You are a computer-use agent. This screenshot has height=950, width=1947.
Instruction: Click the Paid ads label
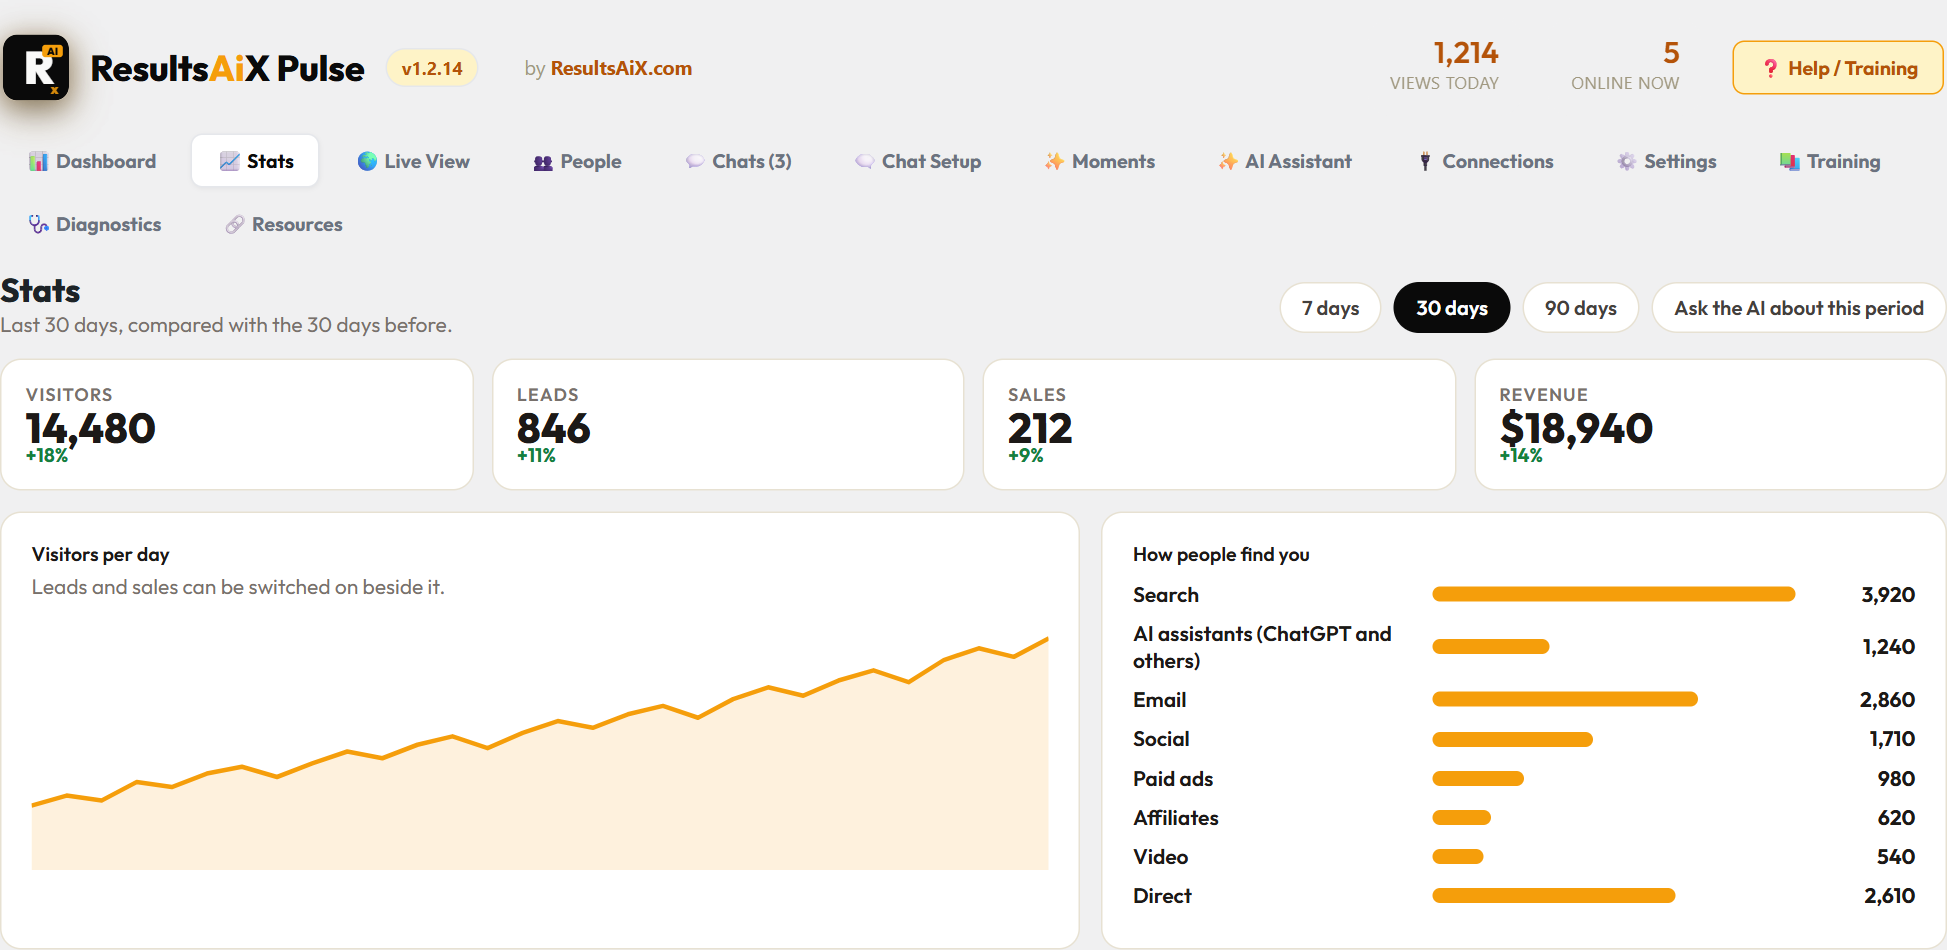[x=1172, y=779]
